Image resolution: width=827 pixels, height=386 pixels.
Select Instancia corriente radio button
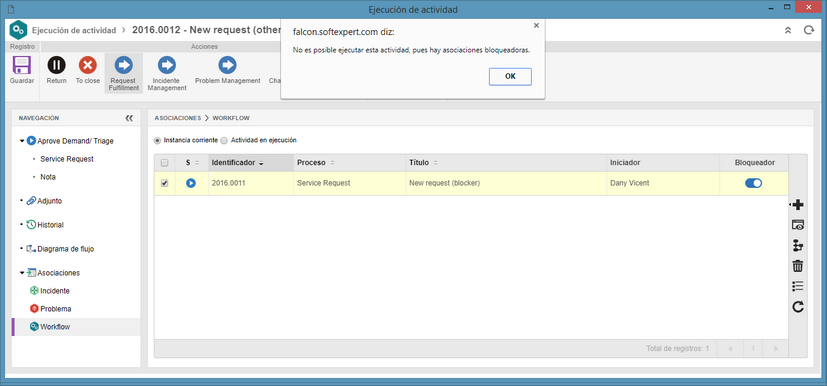pos(157,141)
